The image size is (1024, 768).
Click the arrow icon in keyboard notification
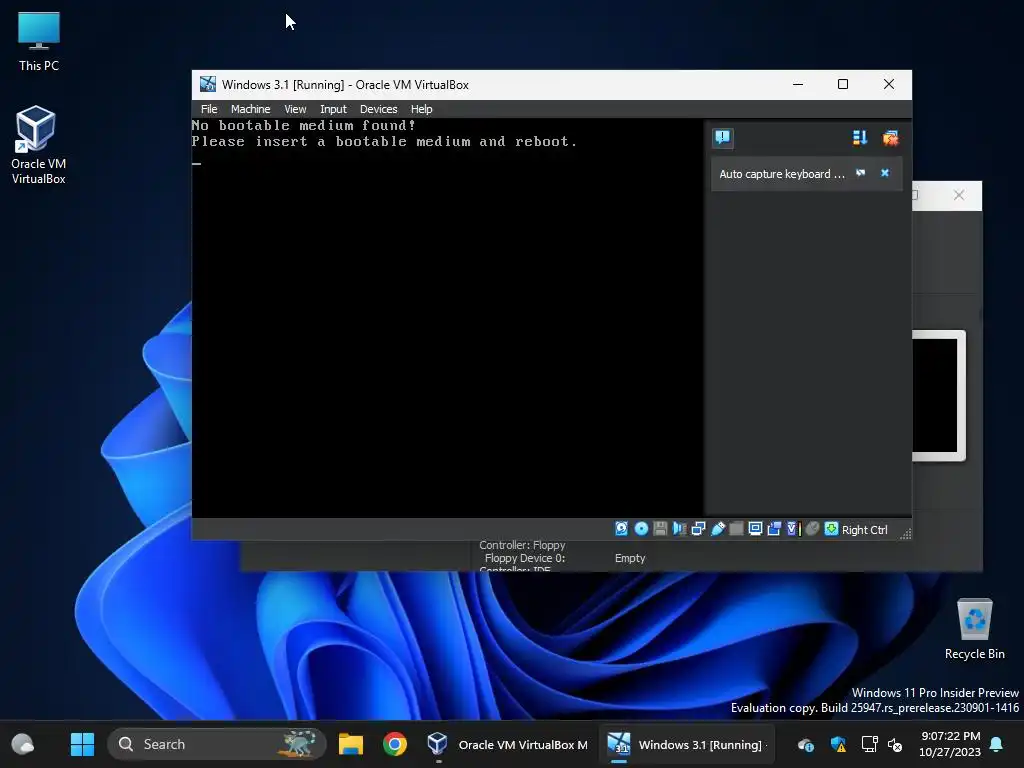(x=861, y=173)
